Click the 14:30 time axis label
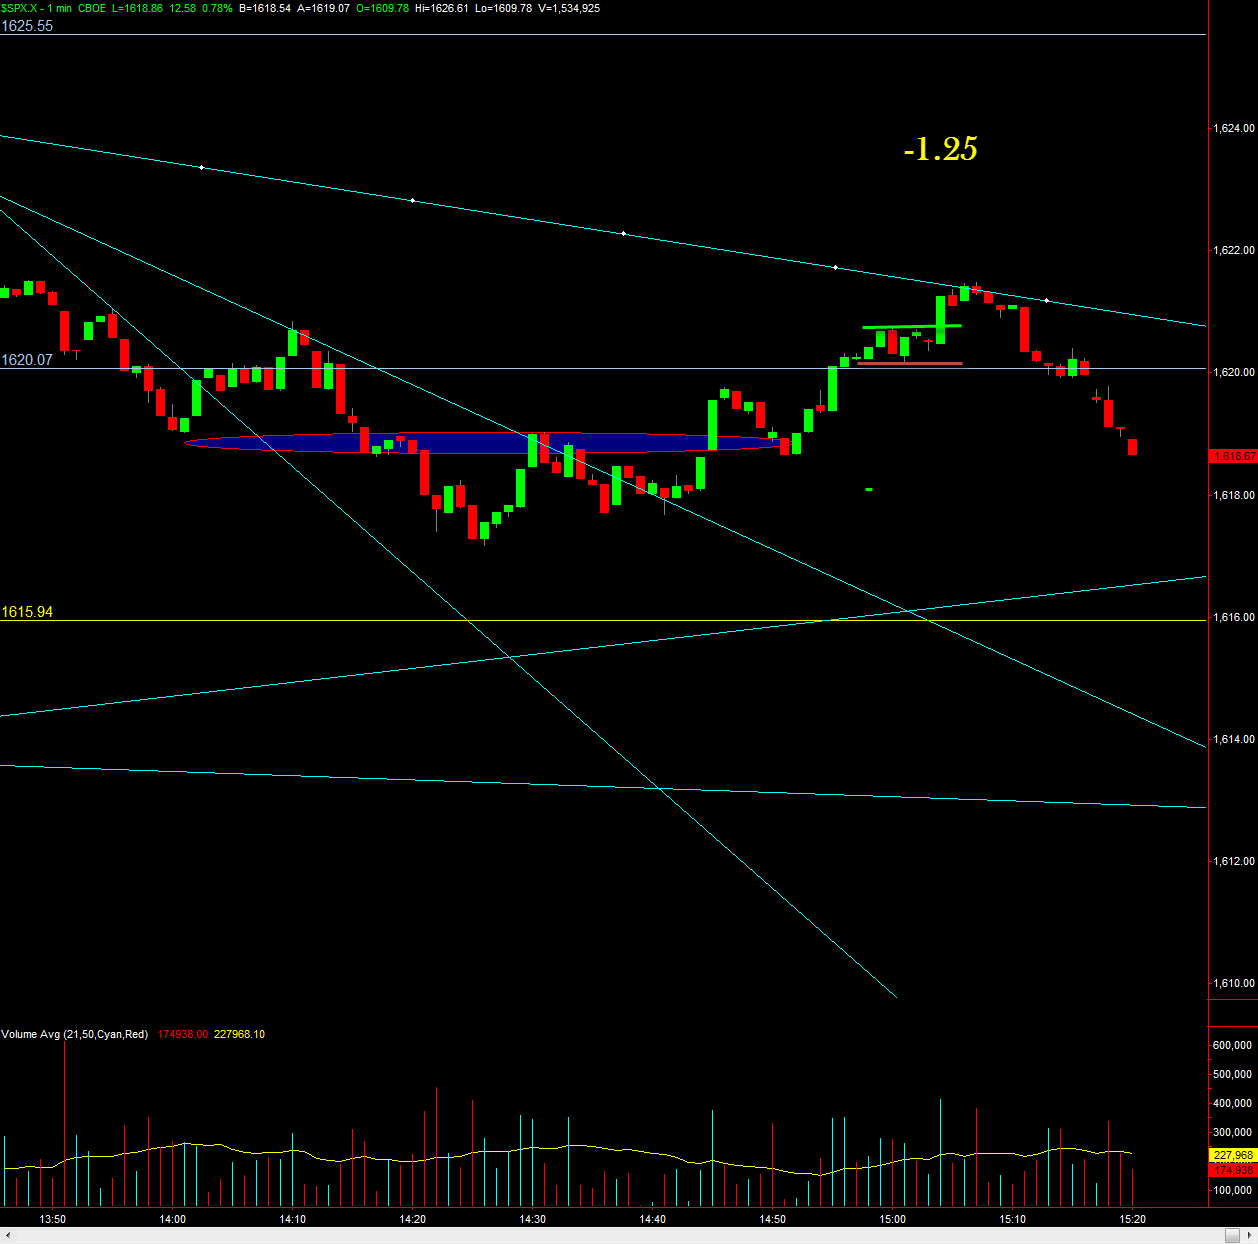The width and height of the screenshot is (1258, 1244). pyautogui.click(x=533, y=1219)
